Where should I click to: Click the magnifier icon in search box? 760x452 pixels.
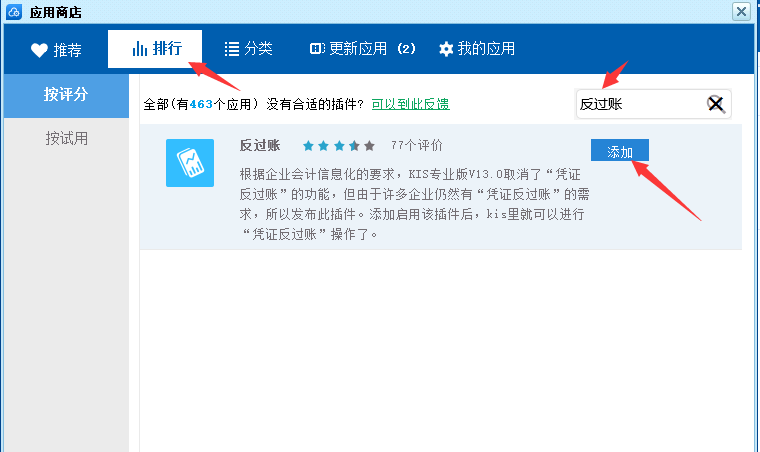point(716,104)
